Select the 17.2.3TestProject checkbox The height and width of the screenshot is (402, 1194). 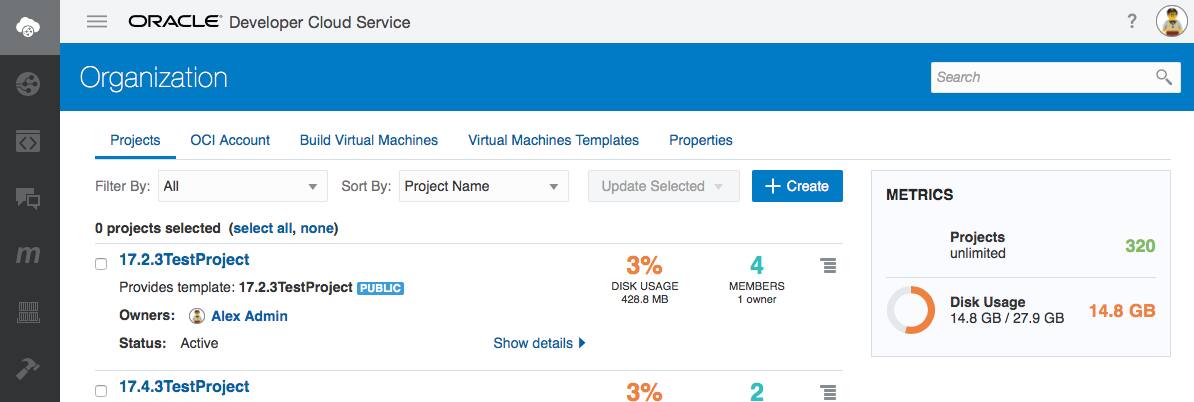(101, 264)
